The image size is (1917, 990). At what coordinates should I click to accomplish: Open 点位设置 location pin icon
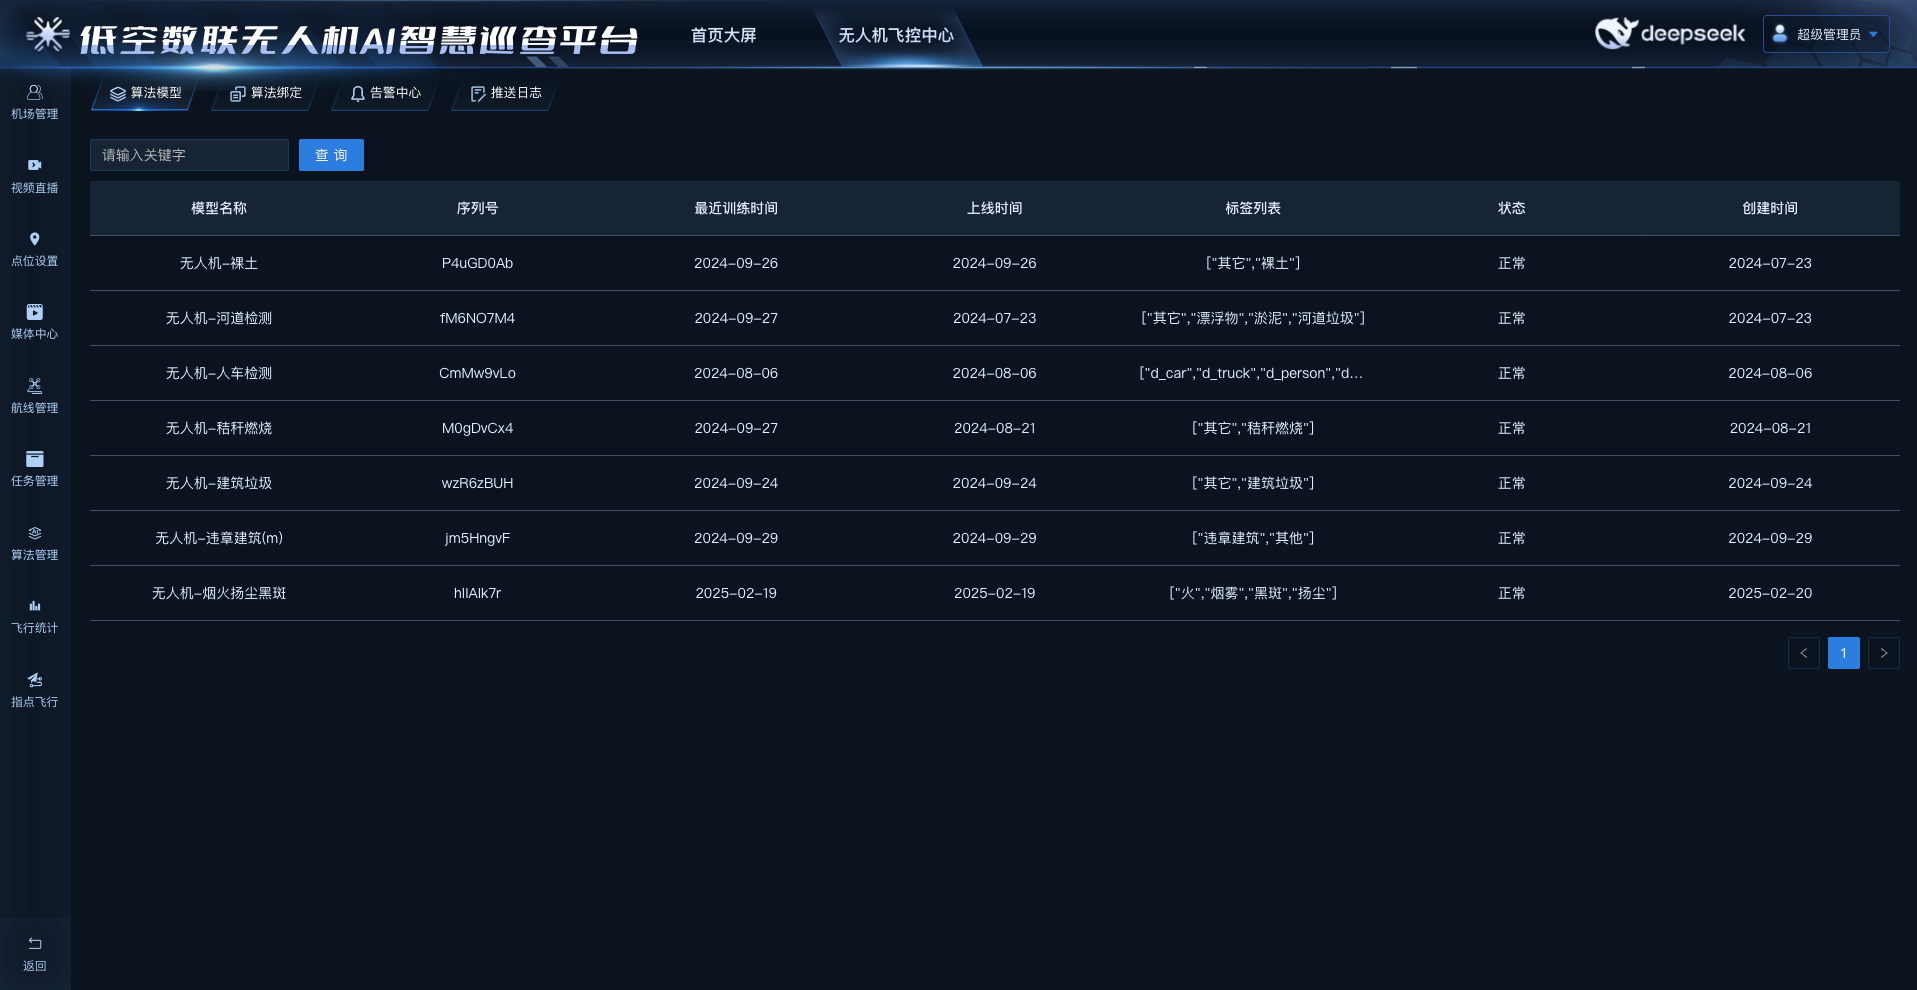tap(35, 239)
